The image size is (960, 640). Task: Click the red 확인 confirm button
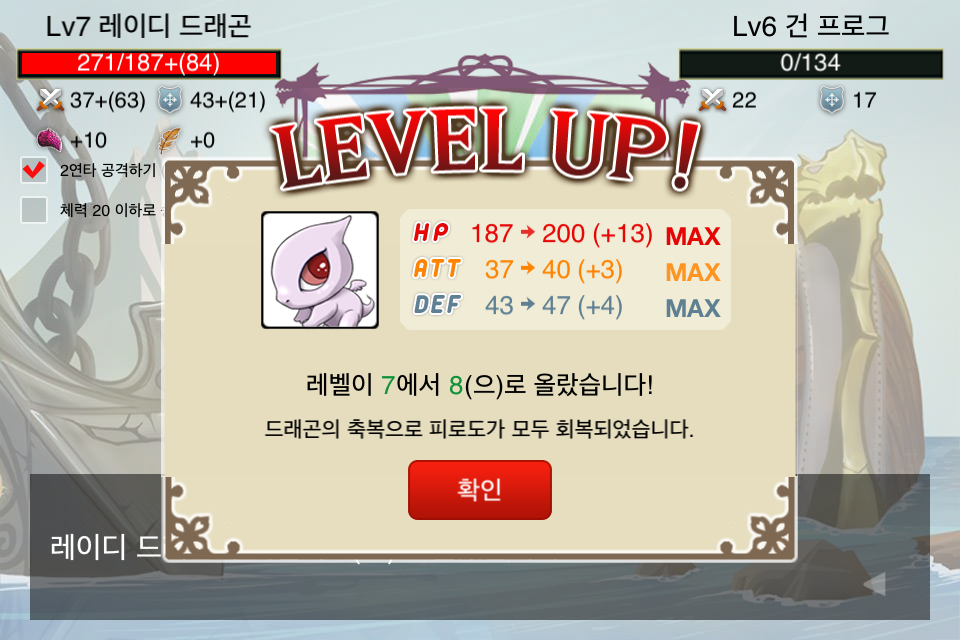coord(479,490)
